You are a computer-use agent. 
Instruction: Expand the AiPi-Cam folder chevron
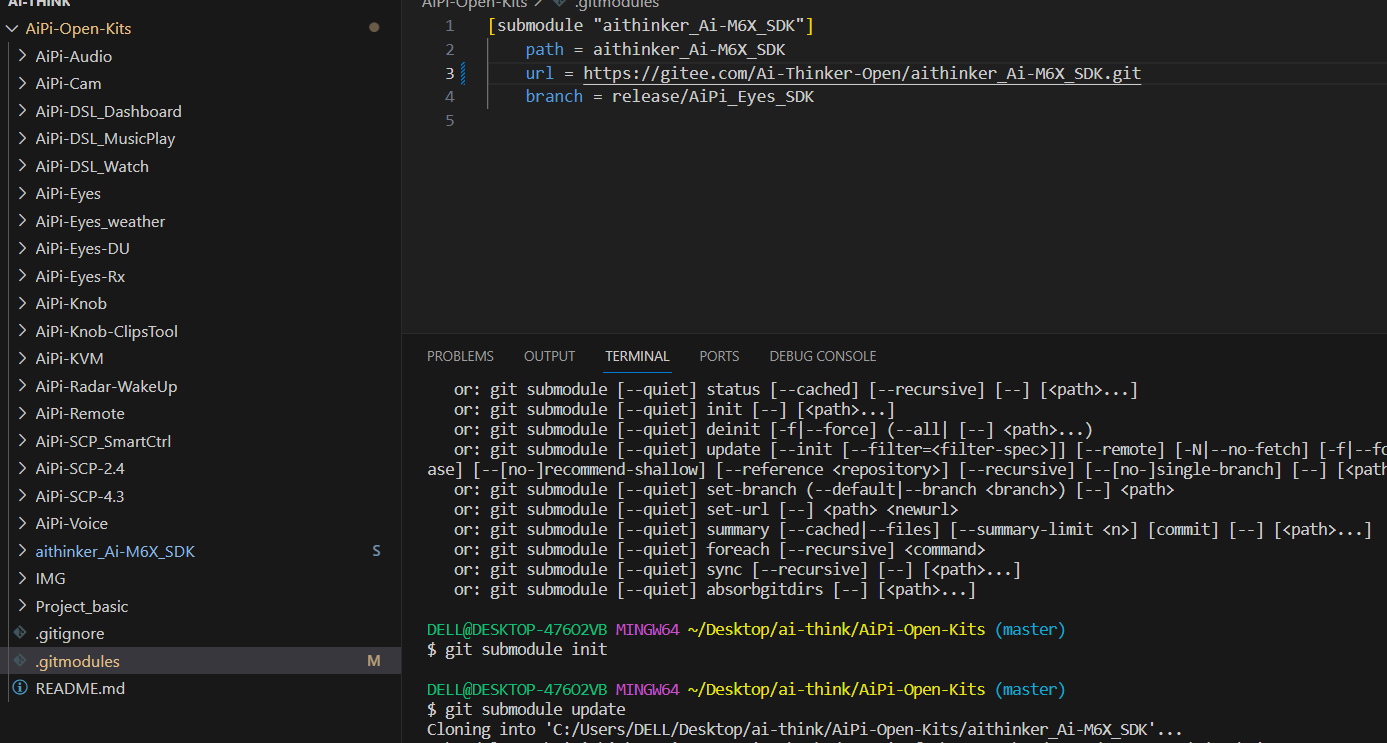coord(22,84)
